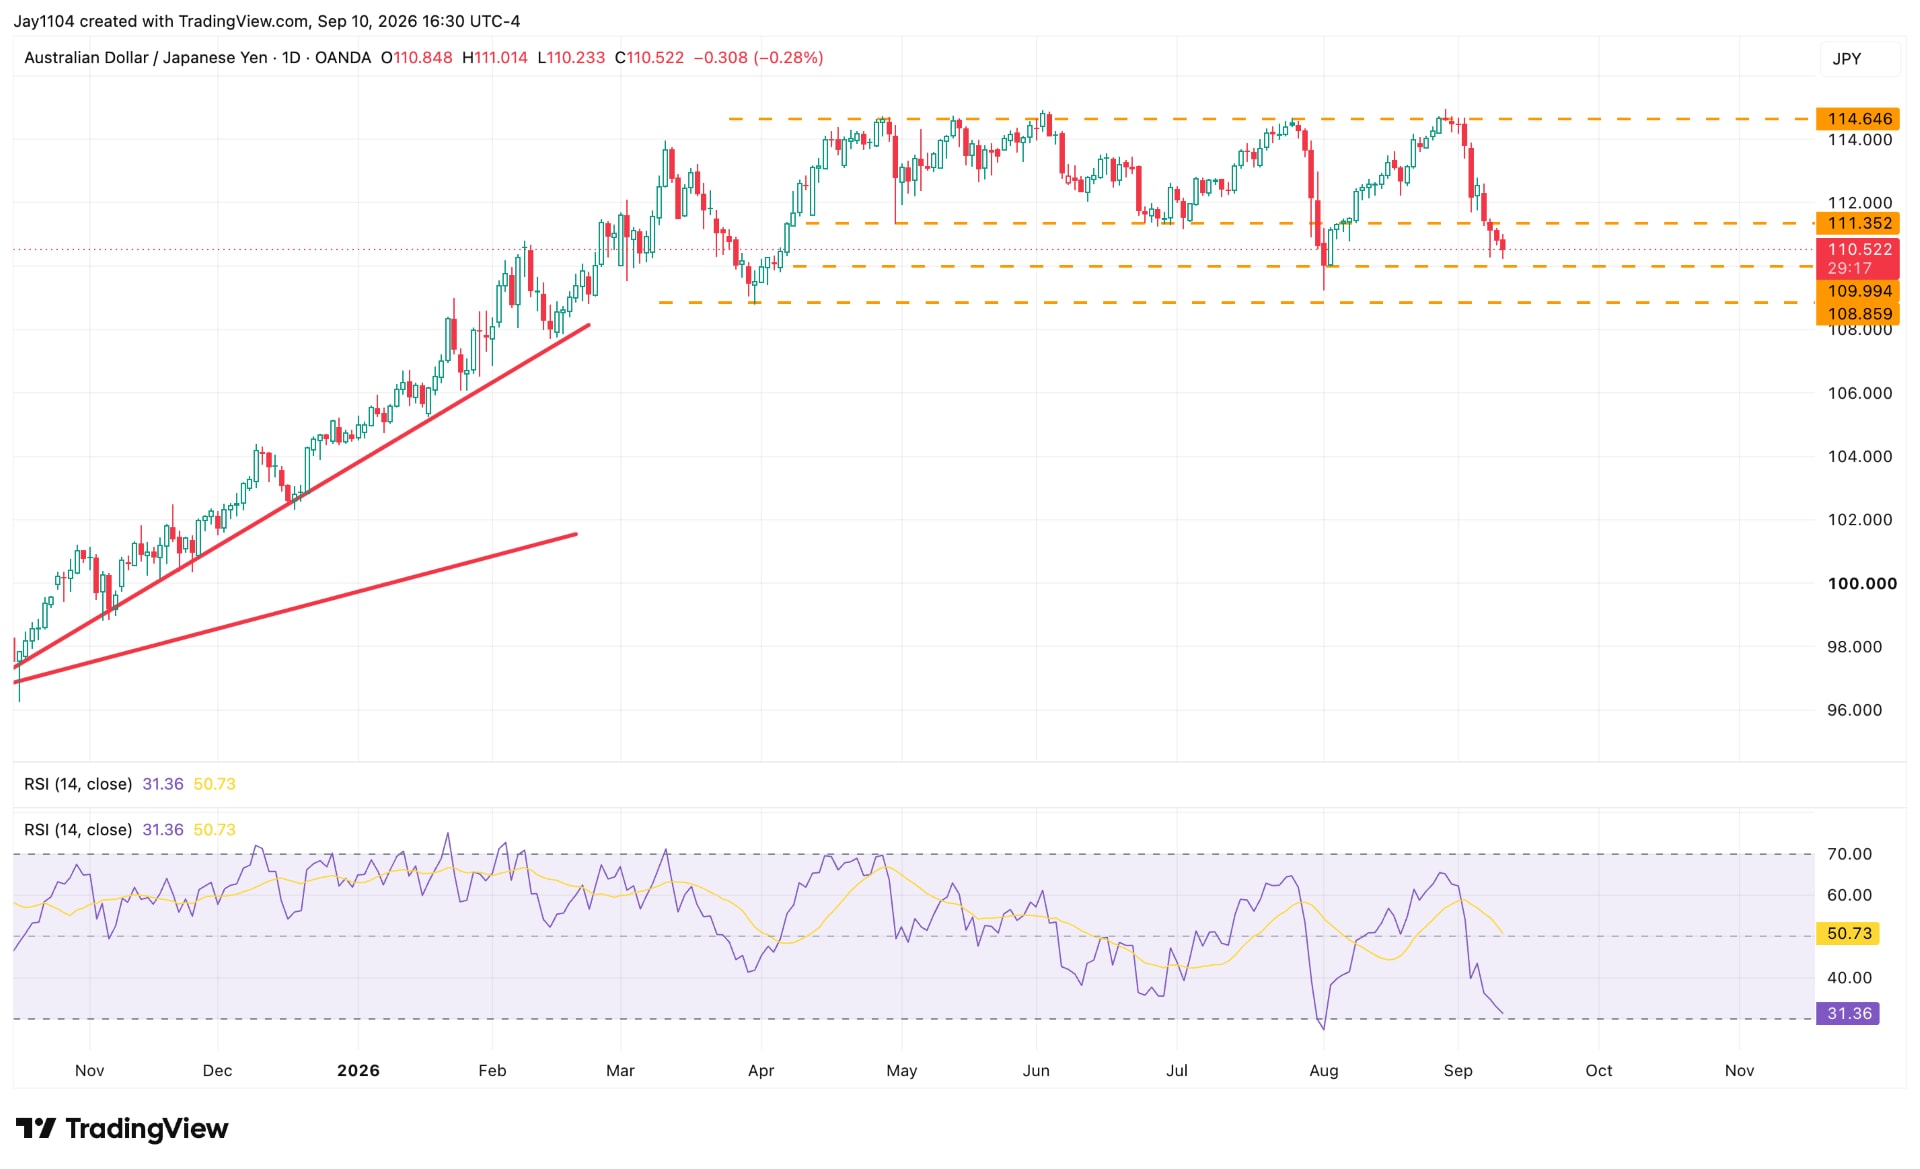1920x1169 pixels.
Task: Click the Mar label on time axis
Action: click(620, 1071)
